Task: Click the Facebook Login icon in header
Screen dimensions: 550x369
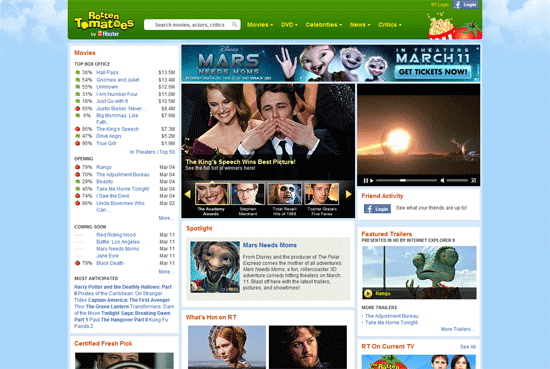Action: pyautogui.click(x=465, y=5)
